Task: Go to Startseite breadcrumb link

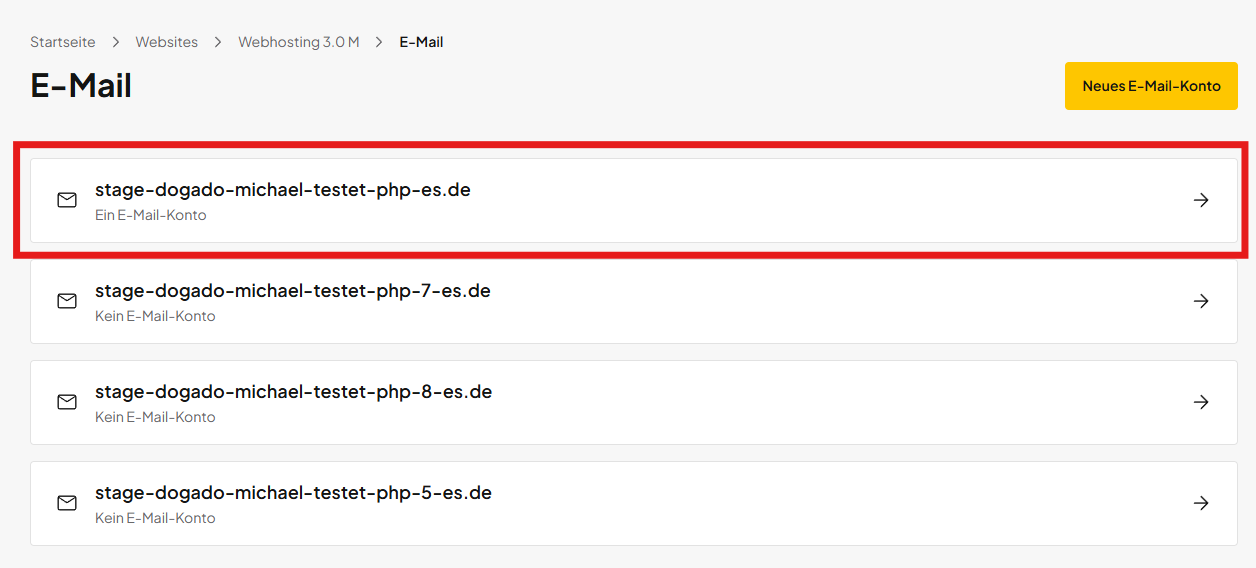Action: 63,42
